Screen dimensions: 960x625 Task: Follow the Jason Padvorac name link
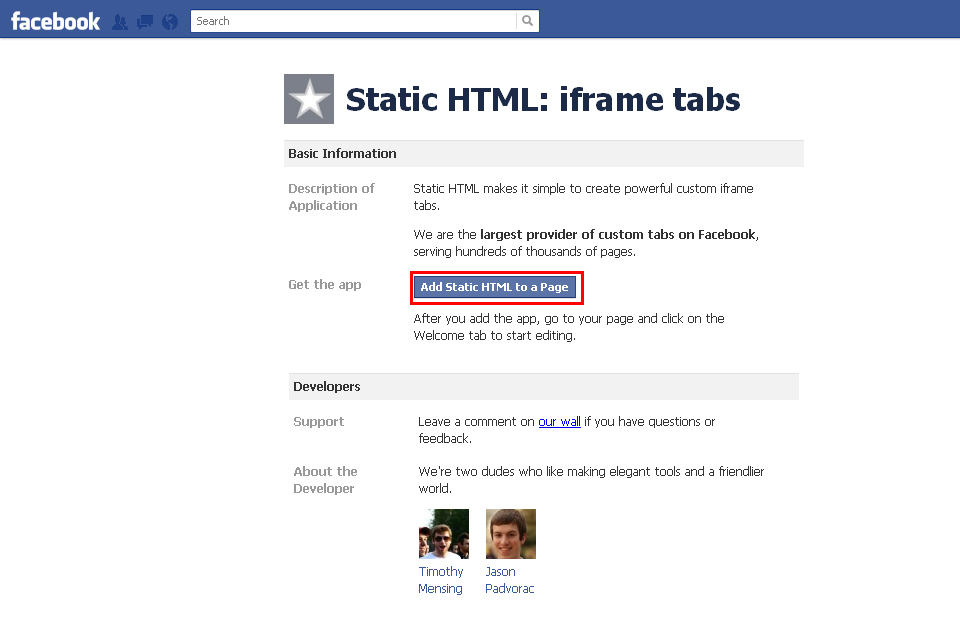click(x=509, y=580)
